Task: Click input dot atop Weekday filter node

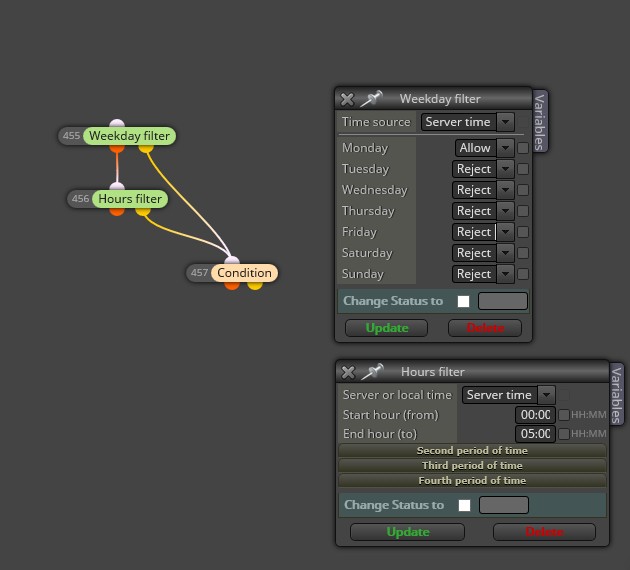Action: 117,123
